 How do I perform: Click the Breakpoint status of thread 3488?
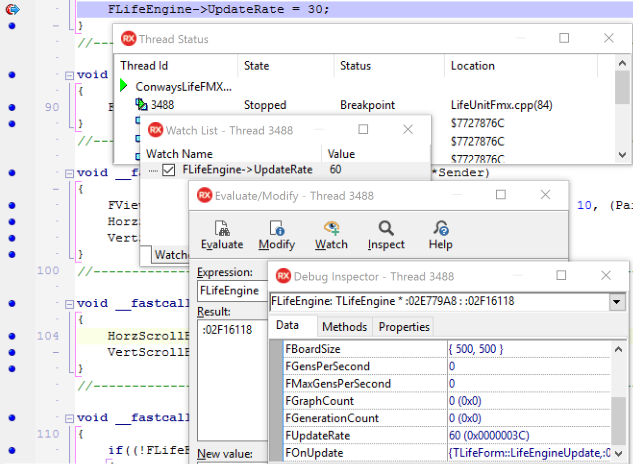[x=367, y=105]
